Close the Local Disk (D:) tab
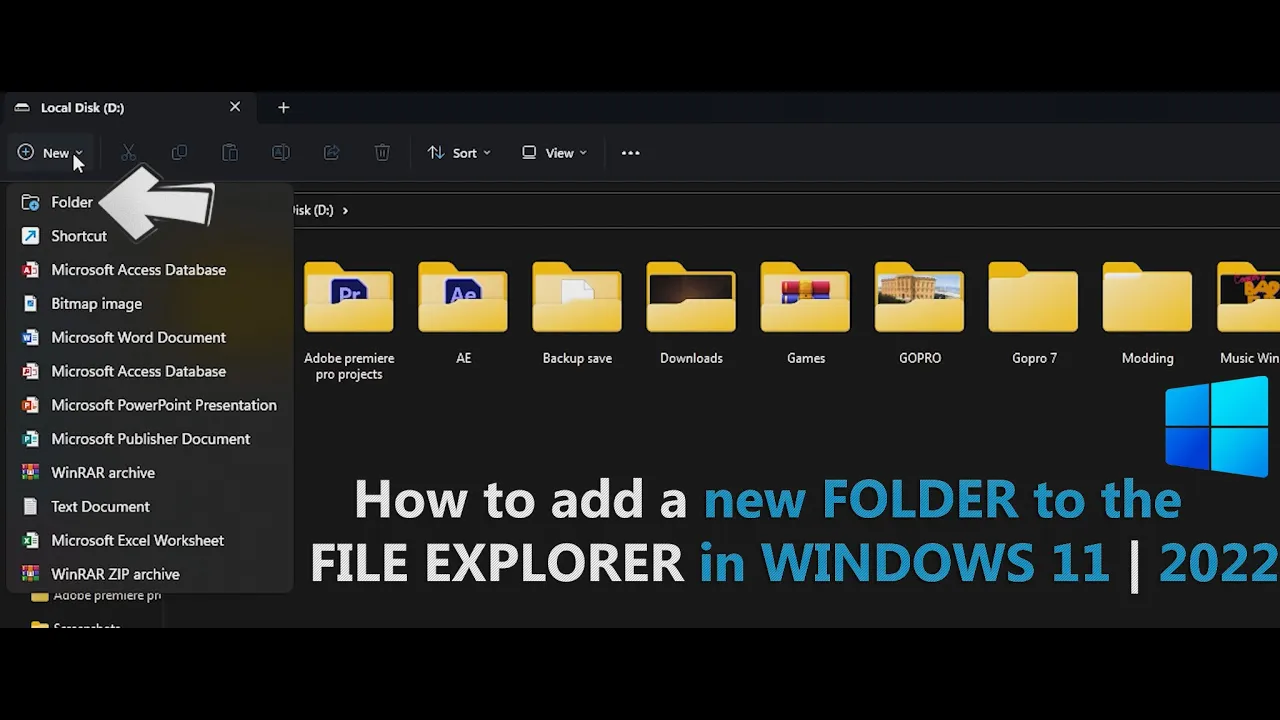The width and height of the screenshot is (1280, 720). click(x=235, y=107)
